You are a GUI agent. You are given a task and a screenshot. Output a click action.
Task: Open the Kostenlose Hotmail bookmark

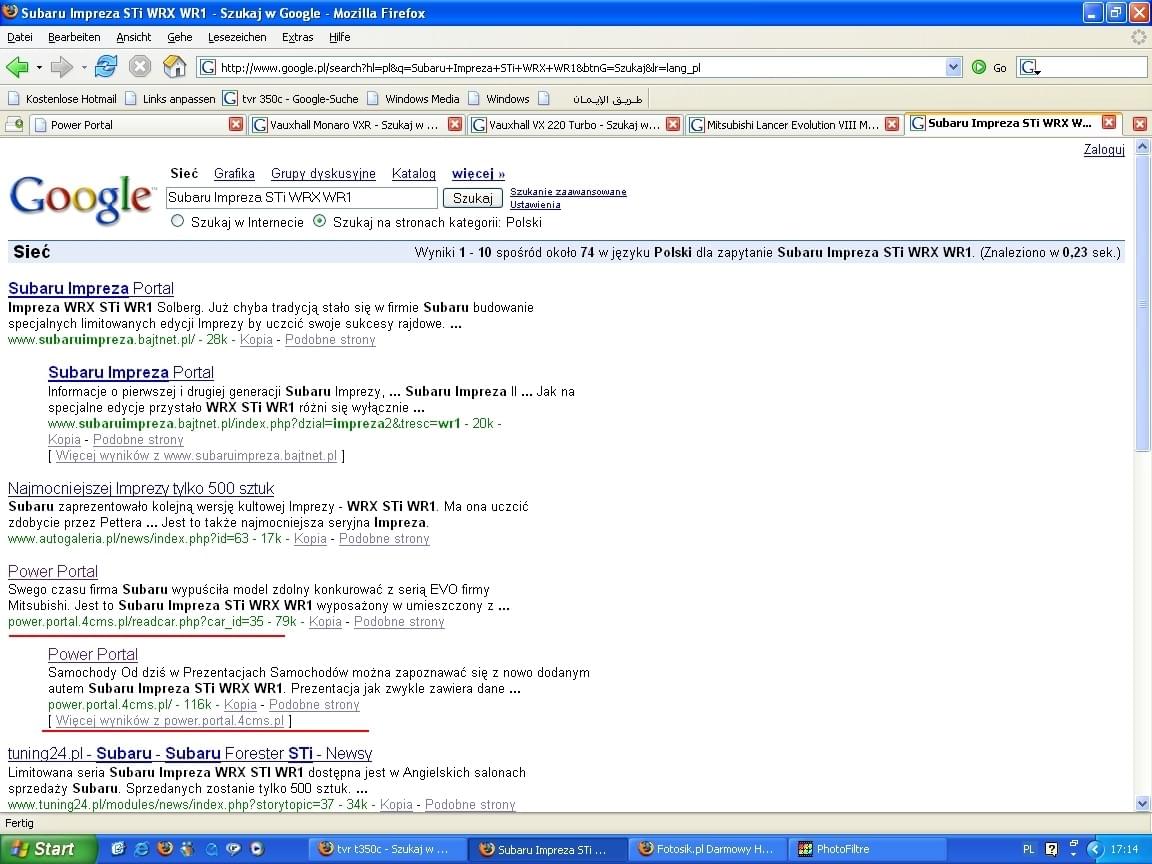[62, 98]
